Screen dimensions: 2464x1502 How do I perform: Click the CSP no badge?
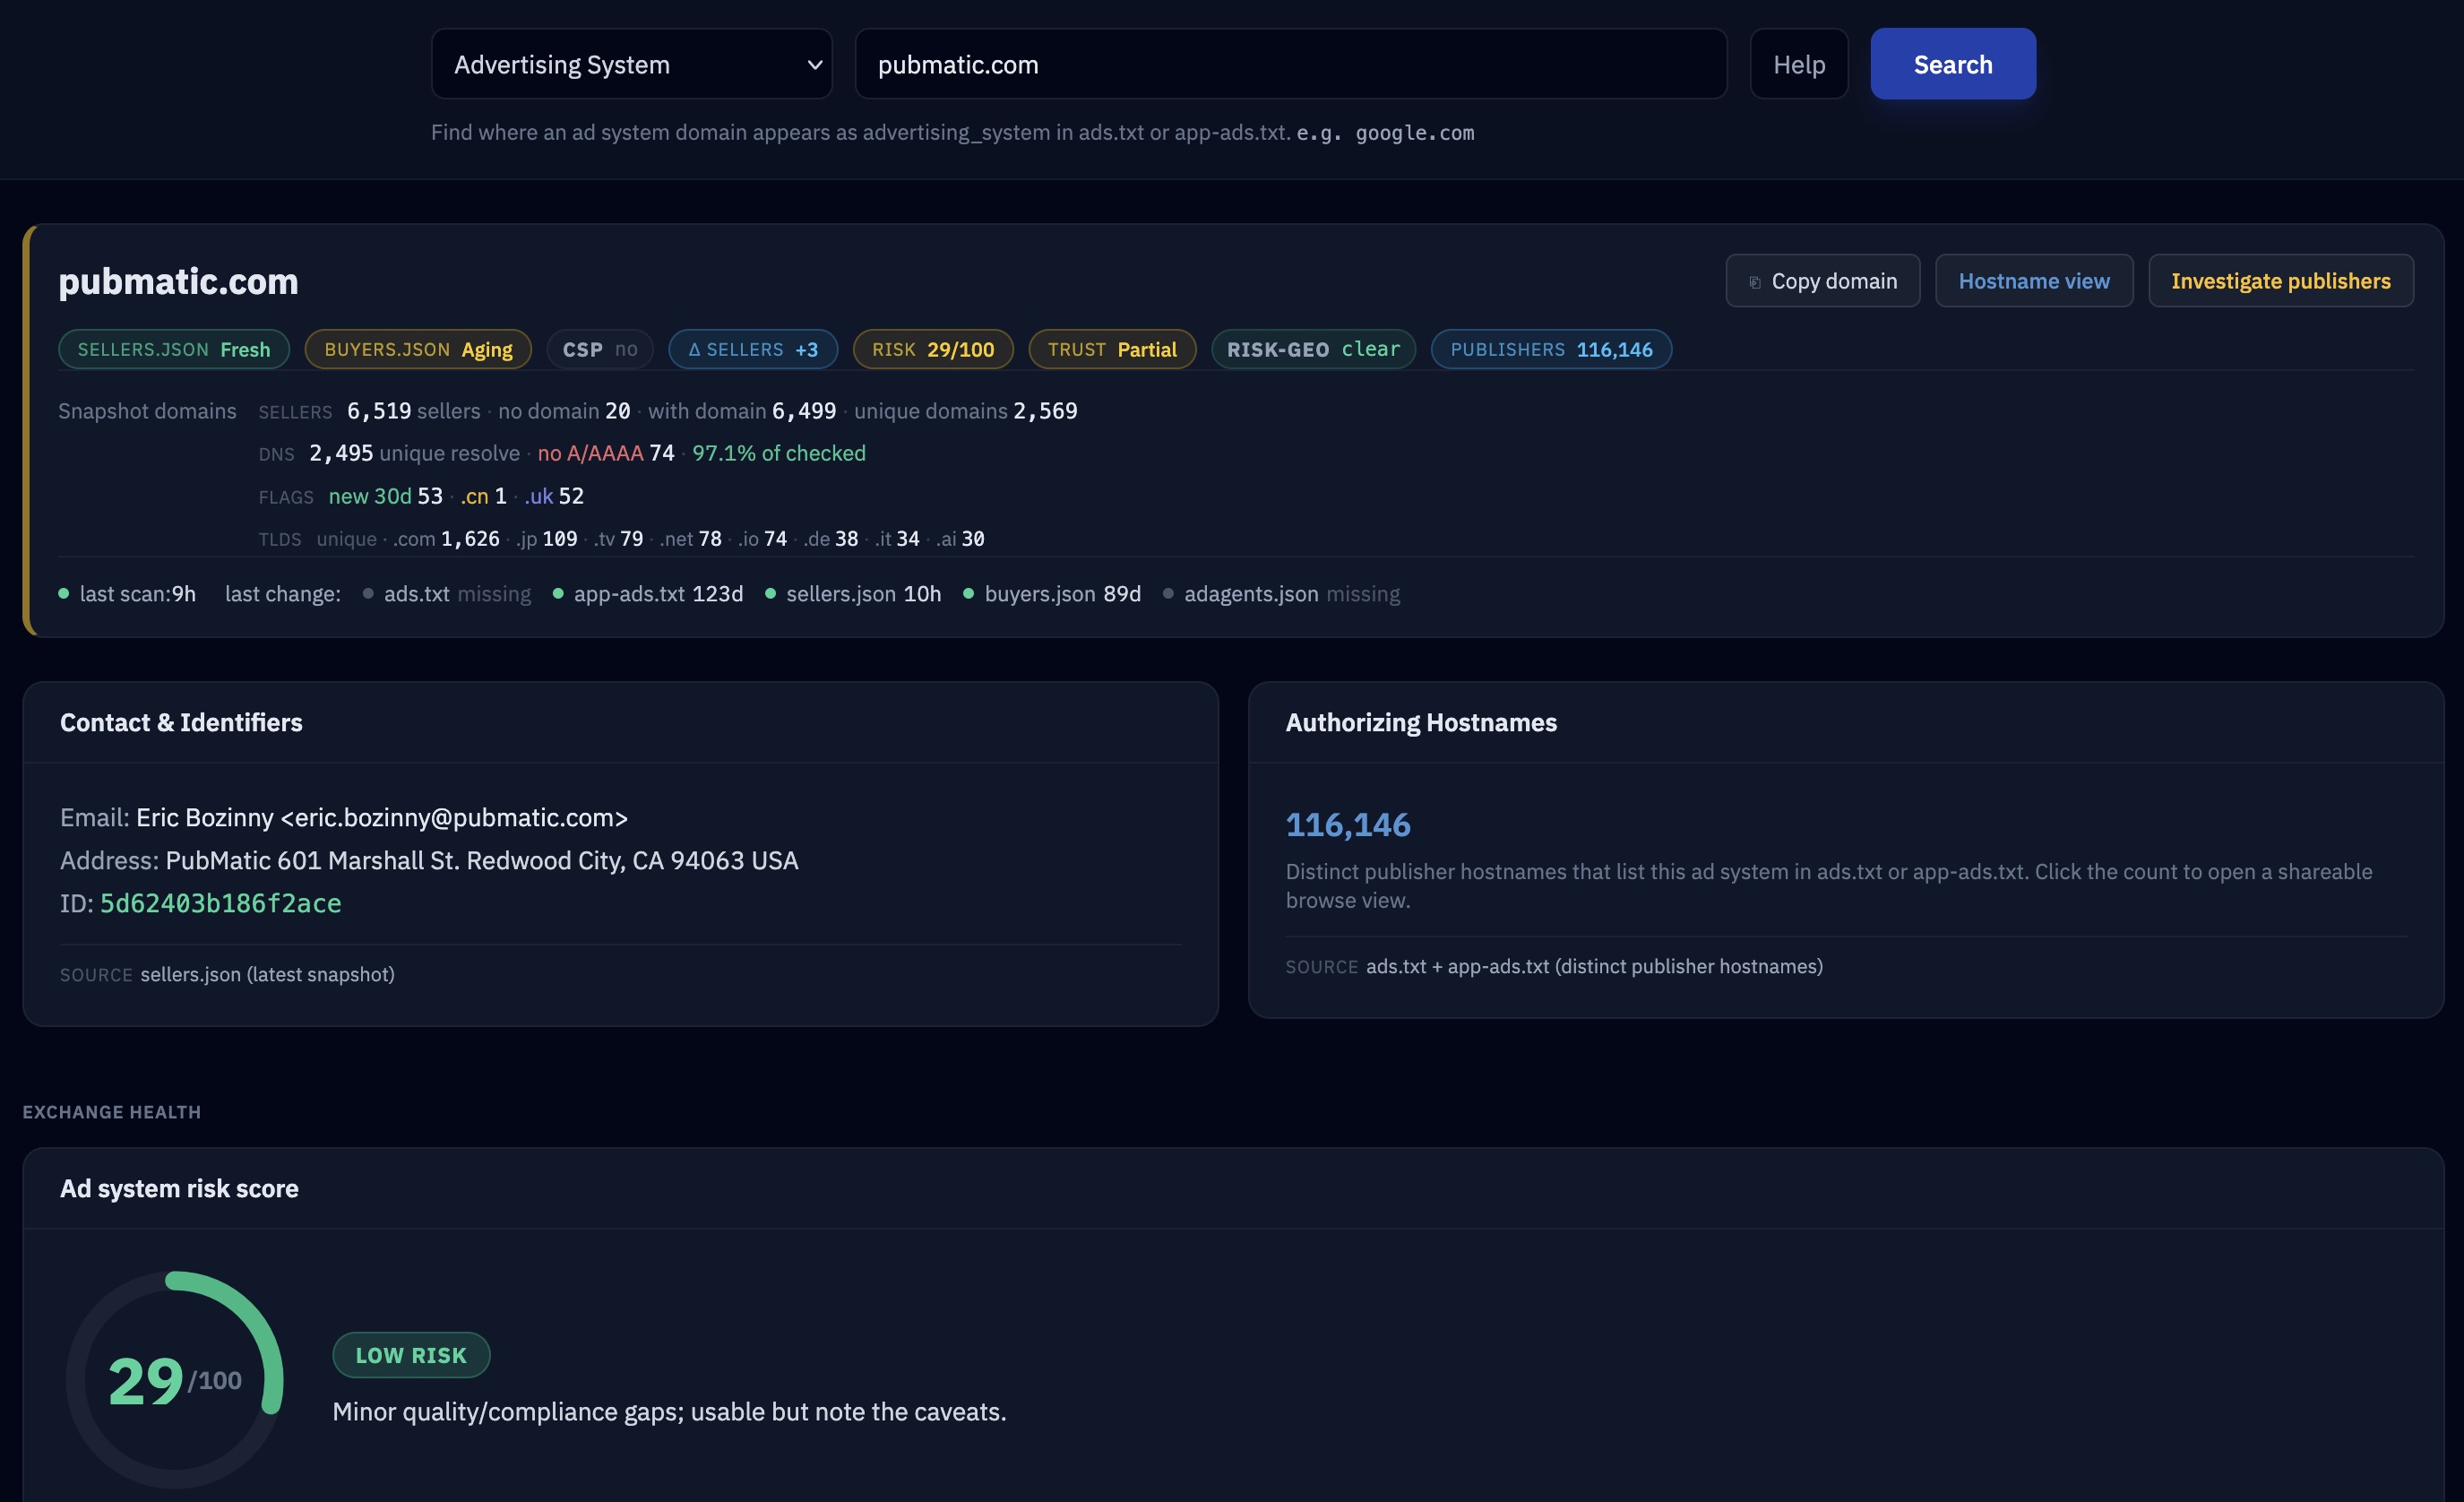point(599,349)
